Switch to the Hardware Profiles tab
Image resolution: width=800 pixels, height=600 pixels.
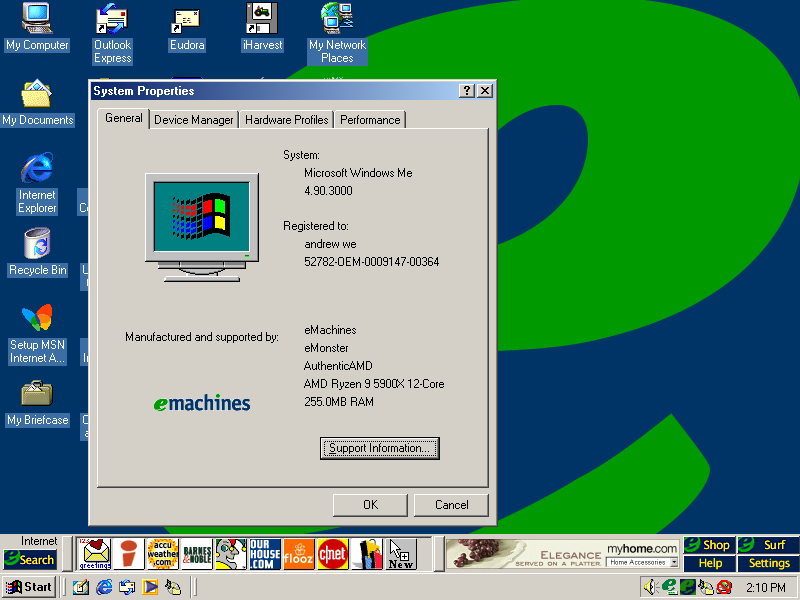tap(286, 120)
